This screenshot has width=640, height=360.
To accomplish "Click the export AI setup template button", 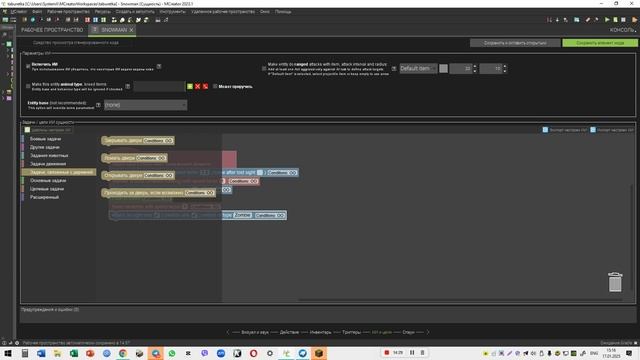I will (x=565, y=130).
